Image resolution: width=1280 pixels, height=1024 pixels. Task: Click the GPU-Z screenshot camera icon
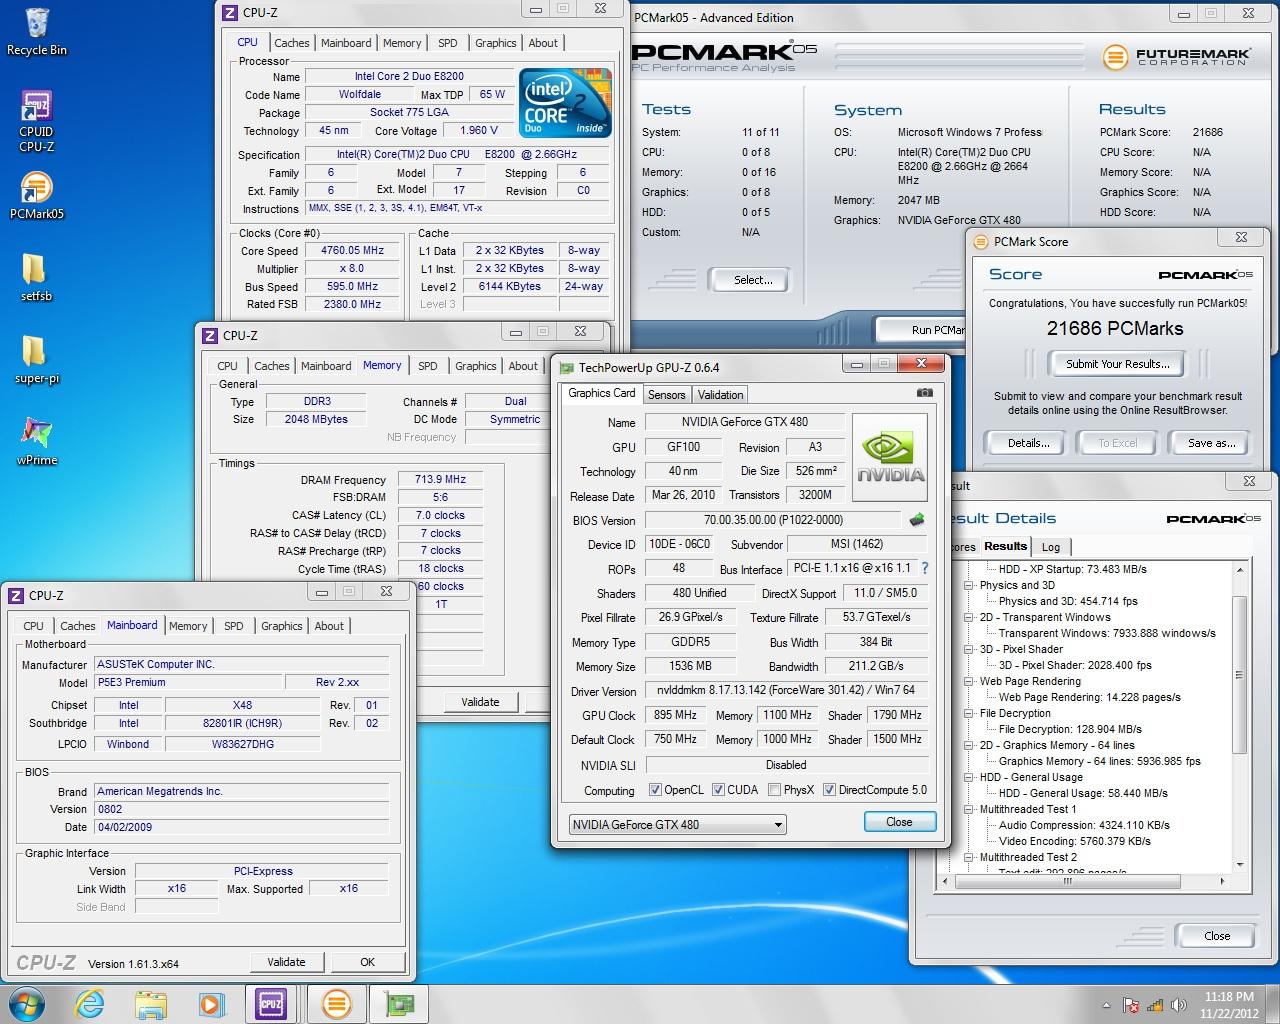[924, 393]
